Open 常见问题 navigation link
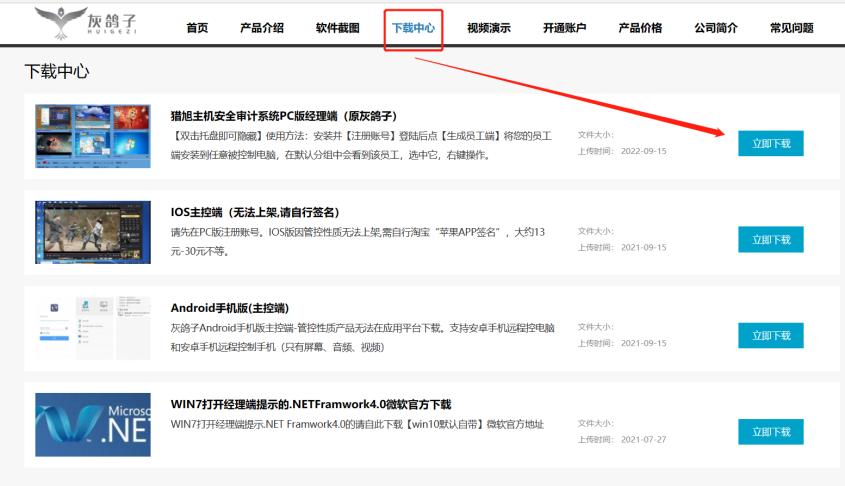This screenshot has height=486, width=845. point(791,28)
